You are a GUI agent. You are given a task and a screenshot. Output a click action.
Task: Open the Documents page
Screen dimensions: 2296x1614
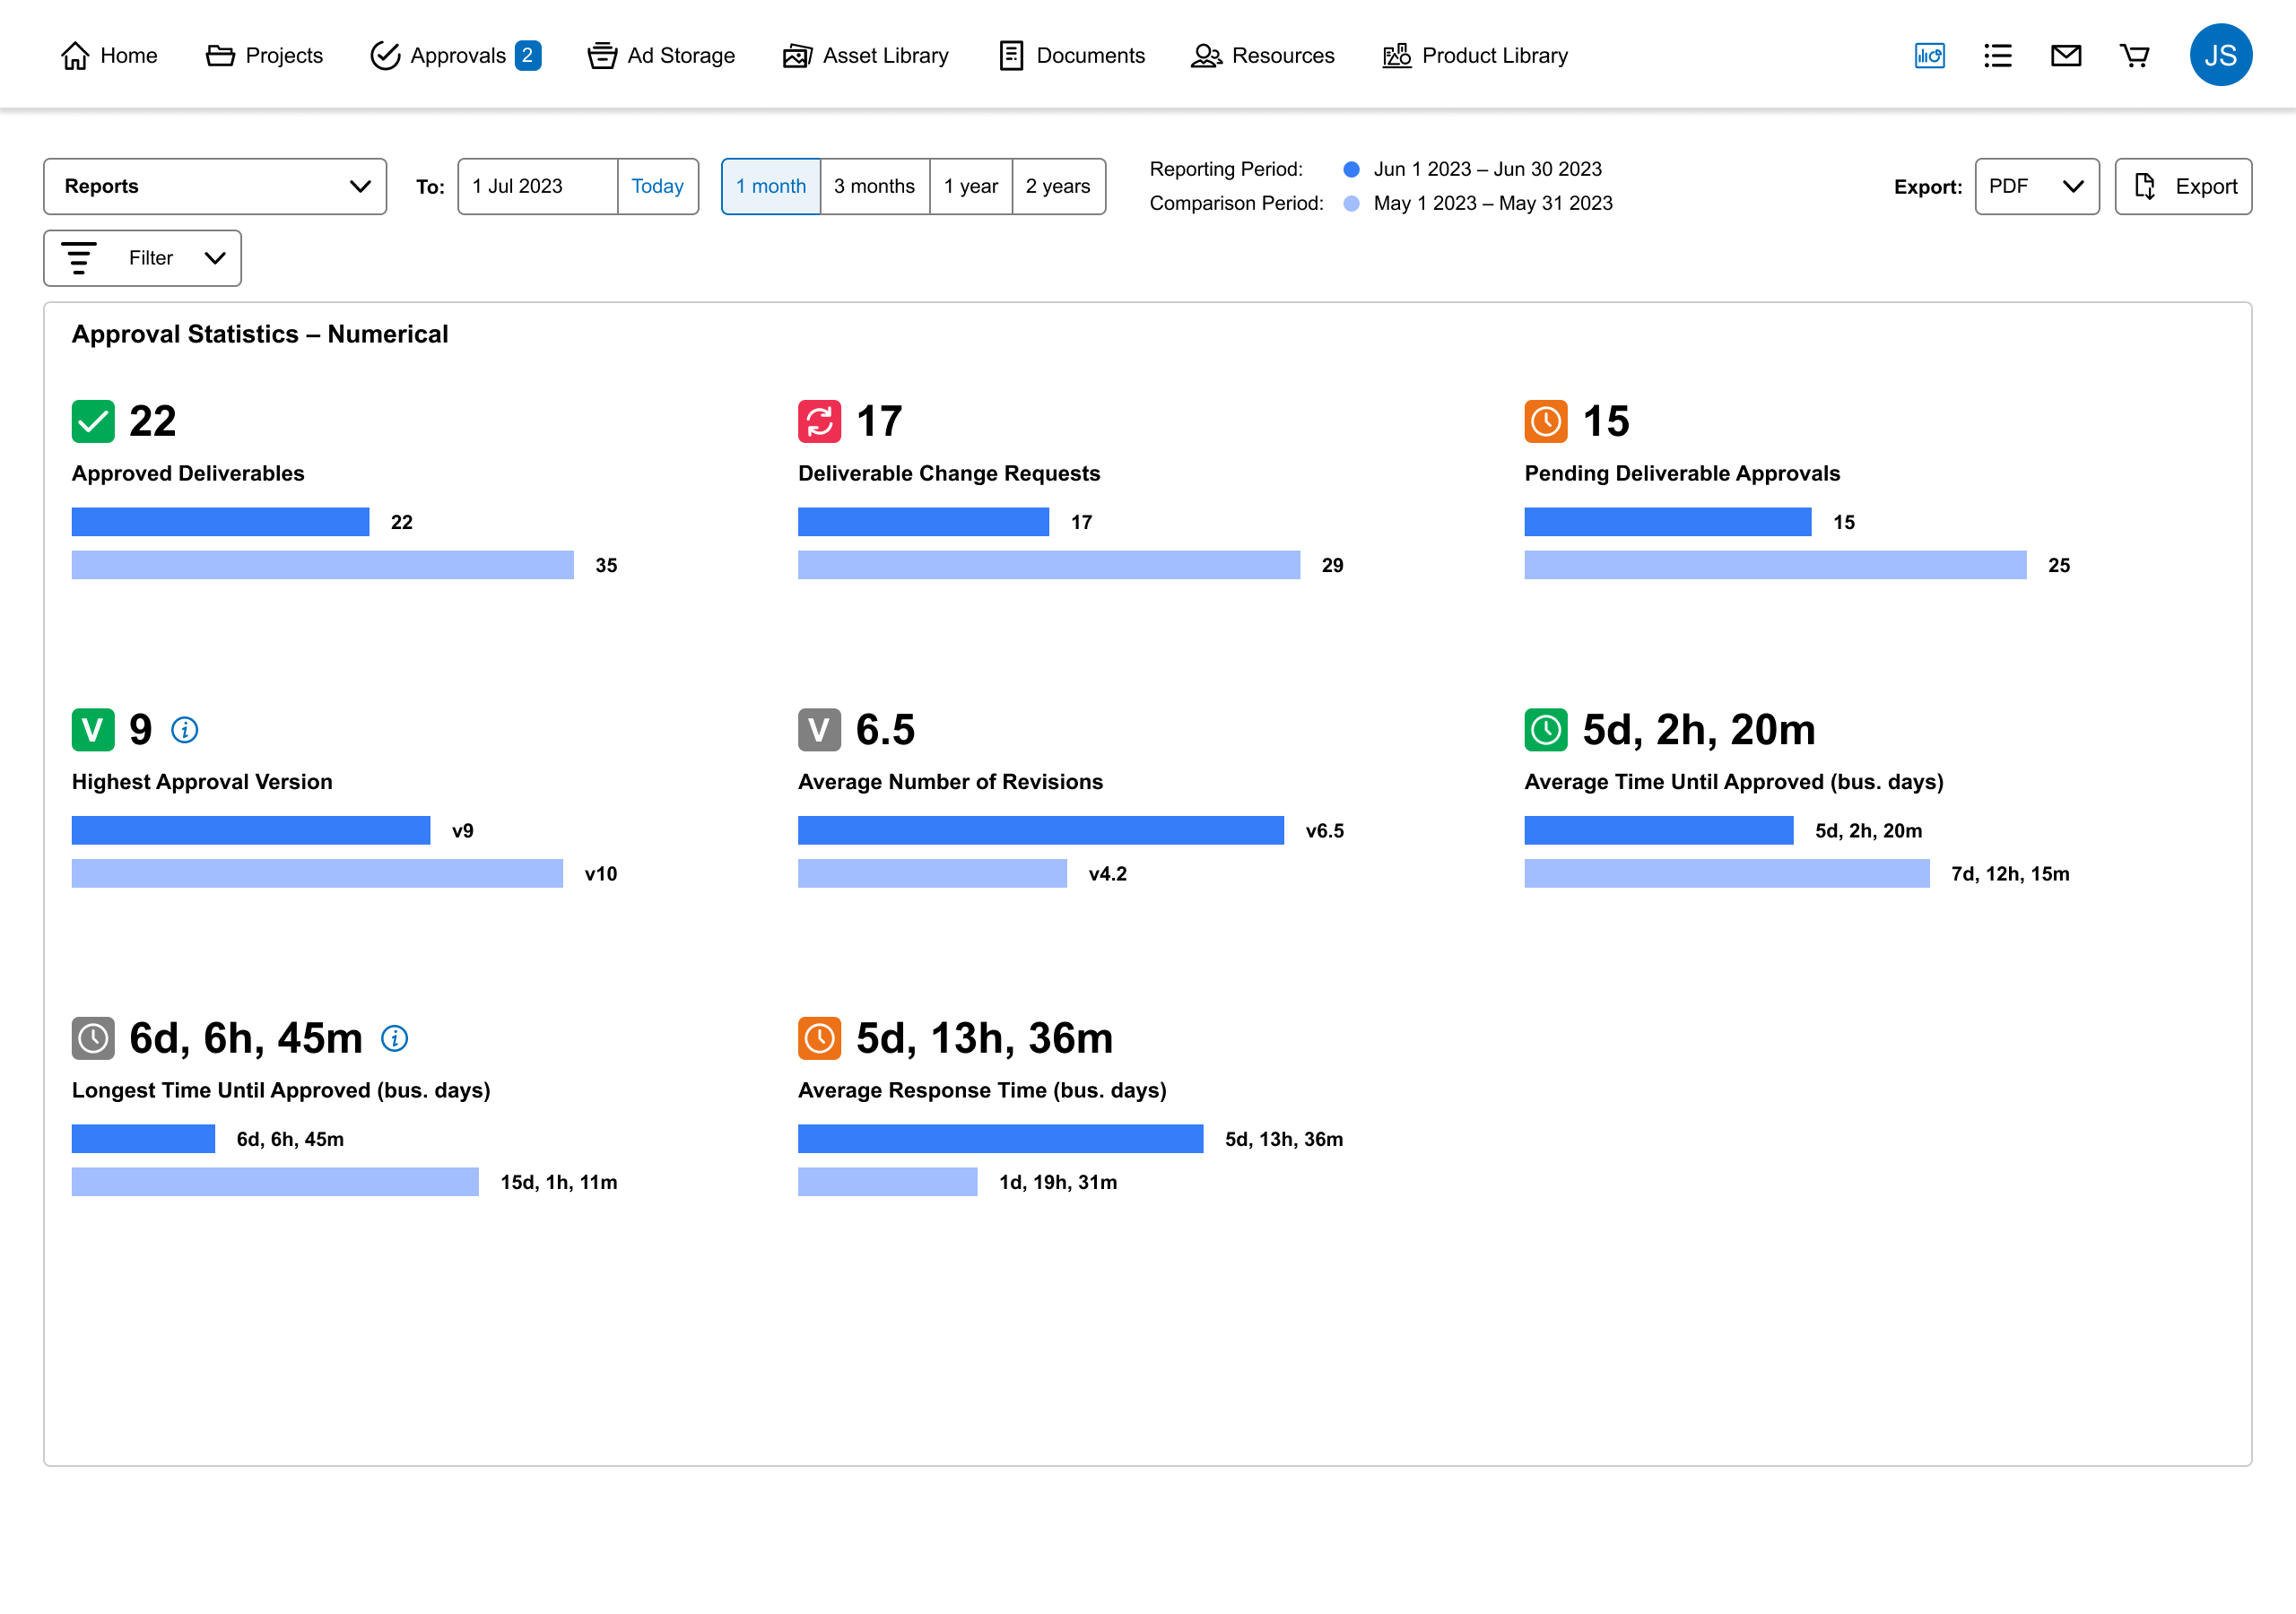[1072, 56]
